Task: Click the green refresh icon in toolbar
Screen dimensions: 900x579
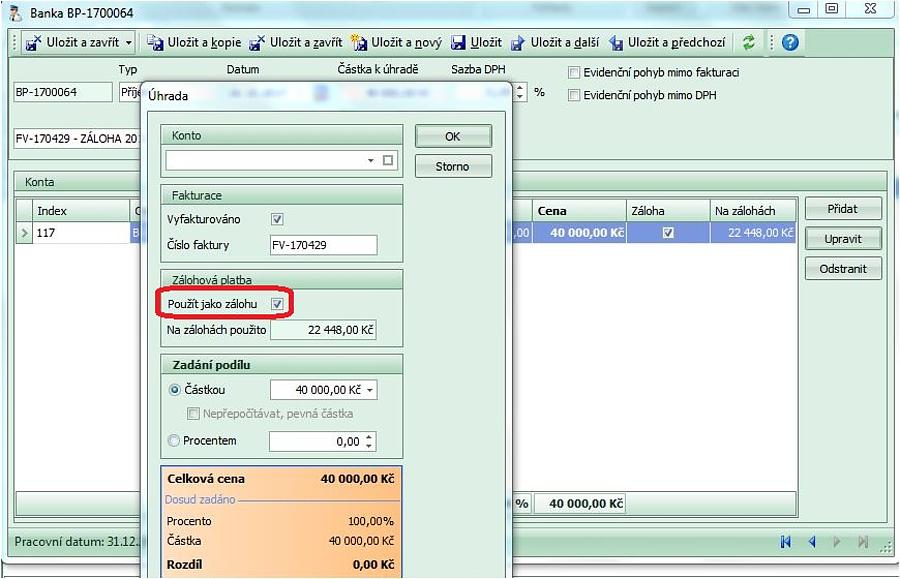Action: 748,43
